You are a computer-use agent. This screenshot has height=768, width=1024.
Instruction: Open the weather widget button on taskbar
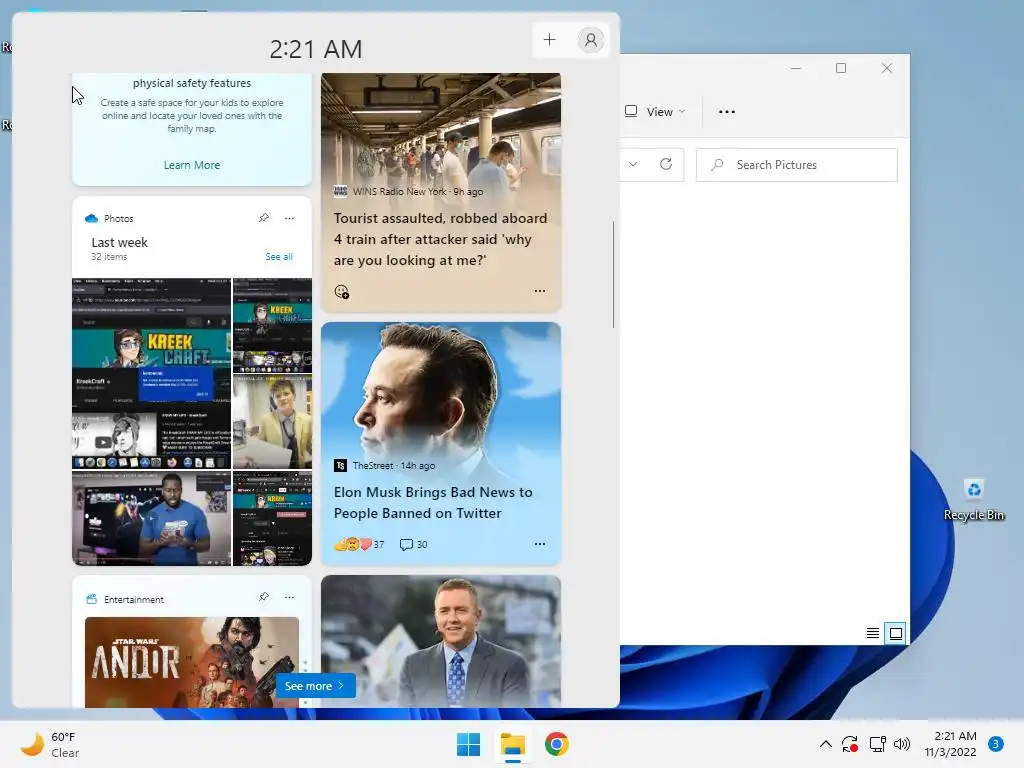[x=50, y=744]
